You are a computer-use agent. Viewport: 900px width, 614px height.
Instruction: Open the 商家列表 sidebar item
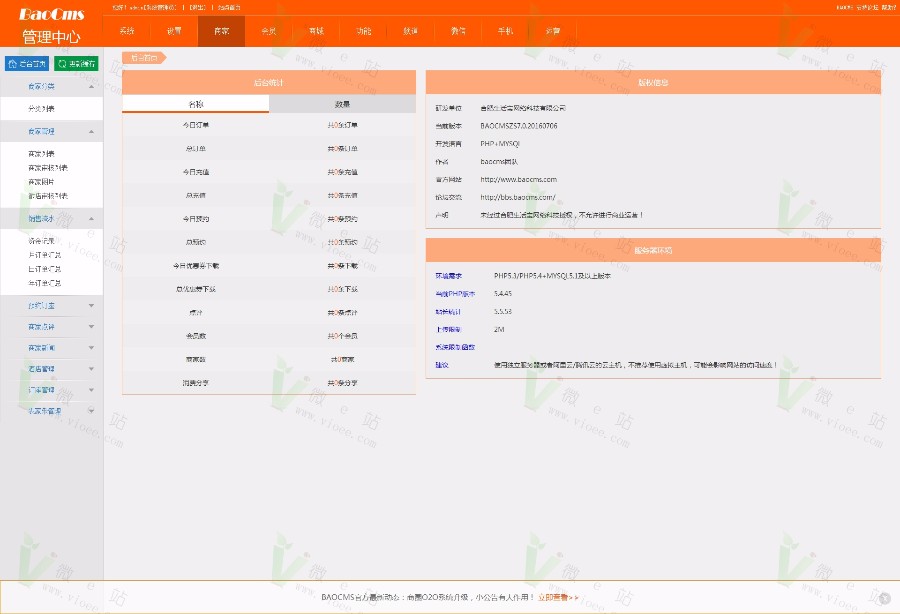[42, 154]
